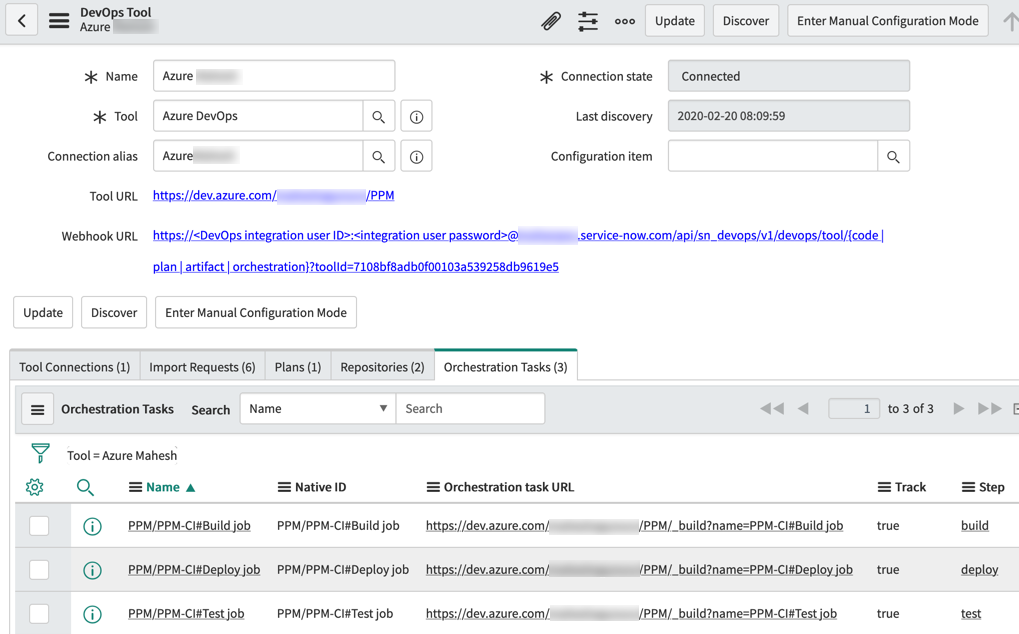Open Track column options menu
Image resolution: width=1019 pixels, height=634 pixels.
point(884,487)
